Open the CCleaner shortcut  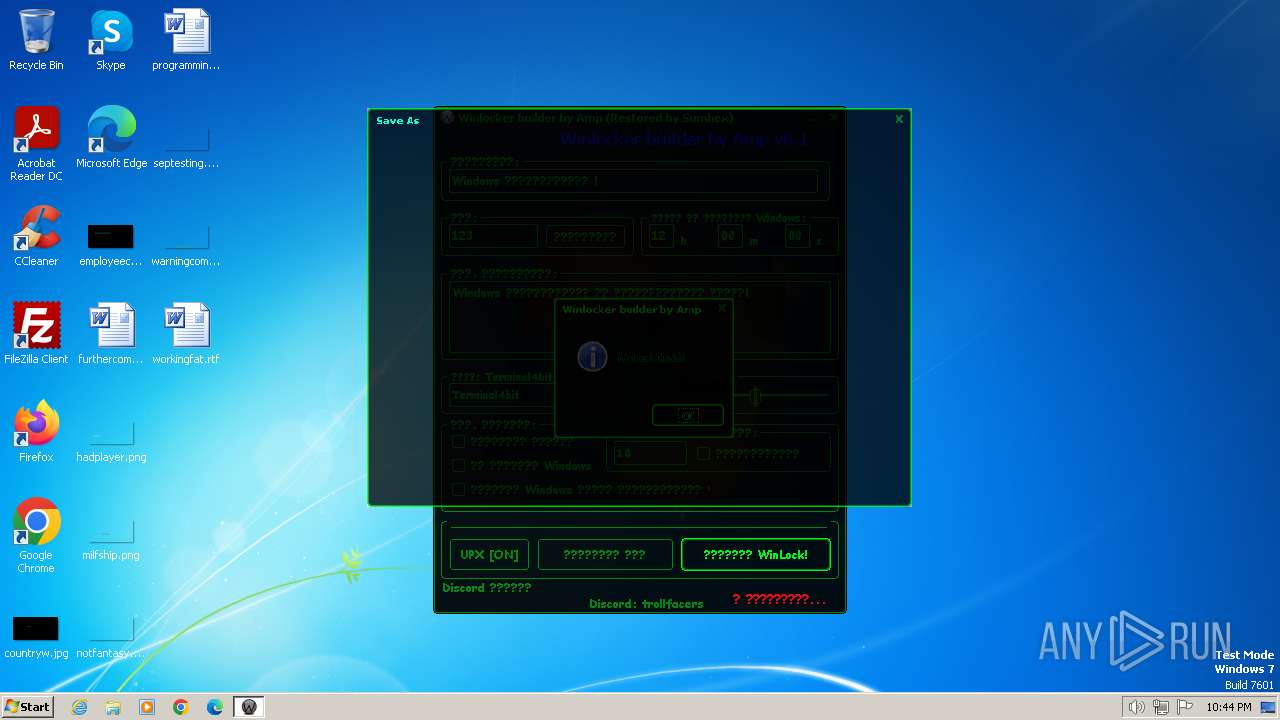pos(36,236)
